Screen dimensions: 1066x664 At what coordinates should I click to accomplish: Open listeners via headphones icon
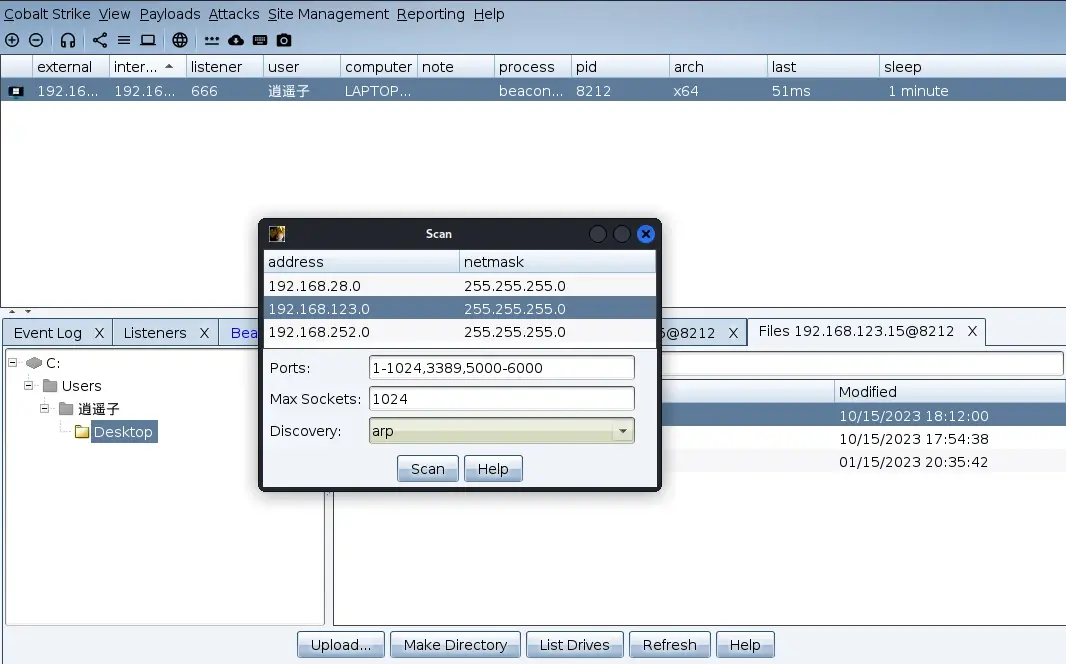tap(67, 40)
